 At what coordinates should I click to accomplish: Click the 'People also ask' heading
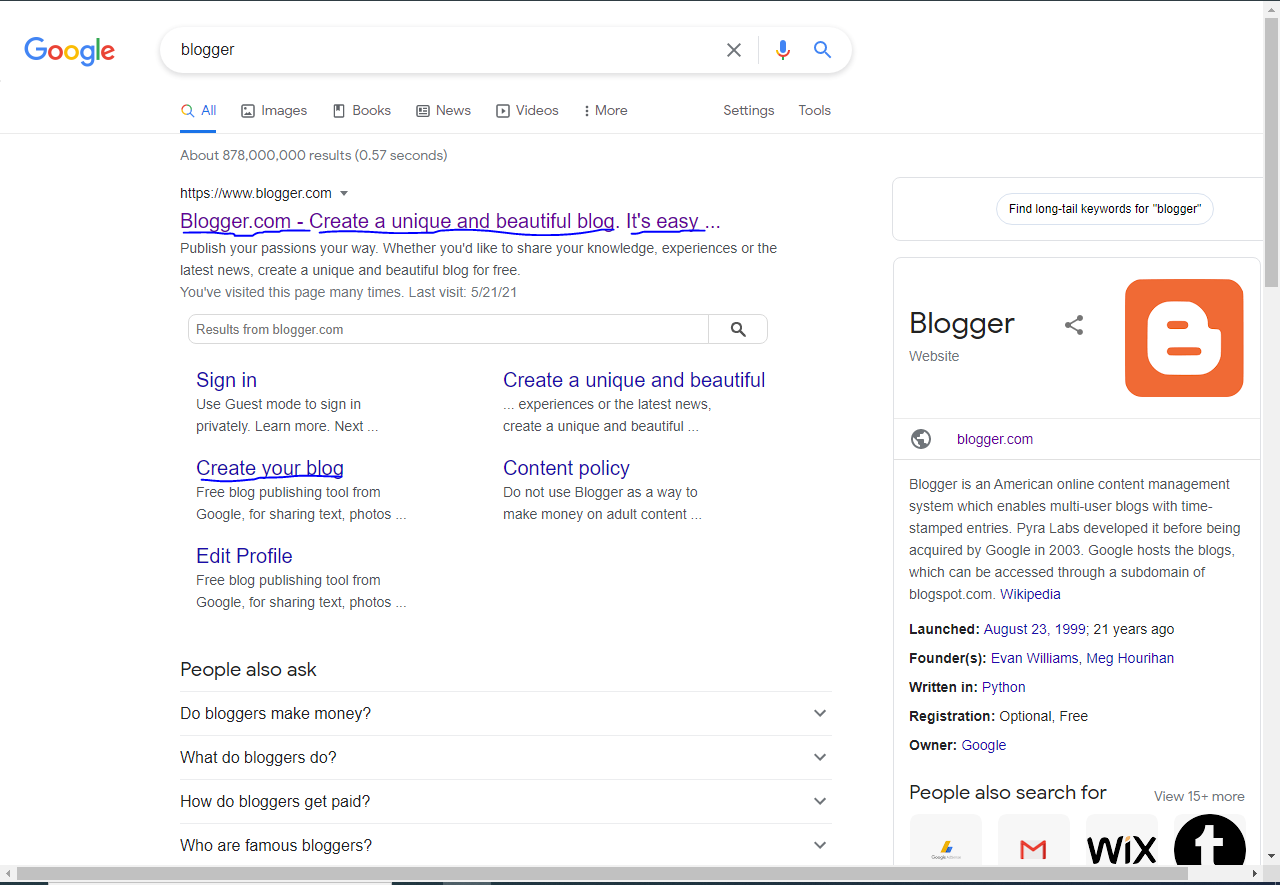[248, 670]
